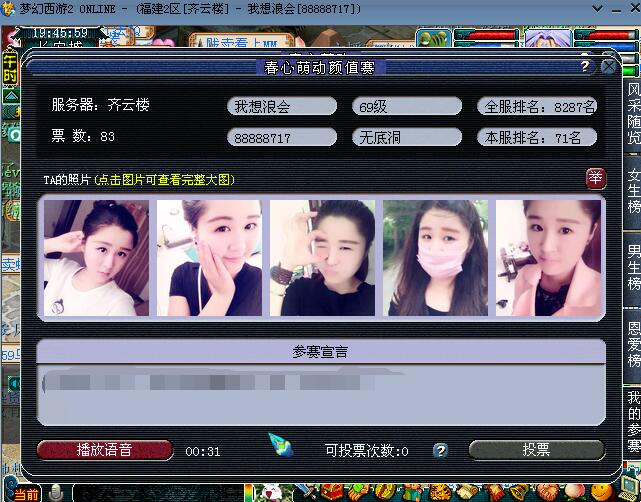641x502 pixels.
Task: Open the smiley face emoticon icon
Action: coord(601,492)
